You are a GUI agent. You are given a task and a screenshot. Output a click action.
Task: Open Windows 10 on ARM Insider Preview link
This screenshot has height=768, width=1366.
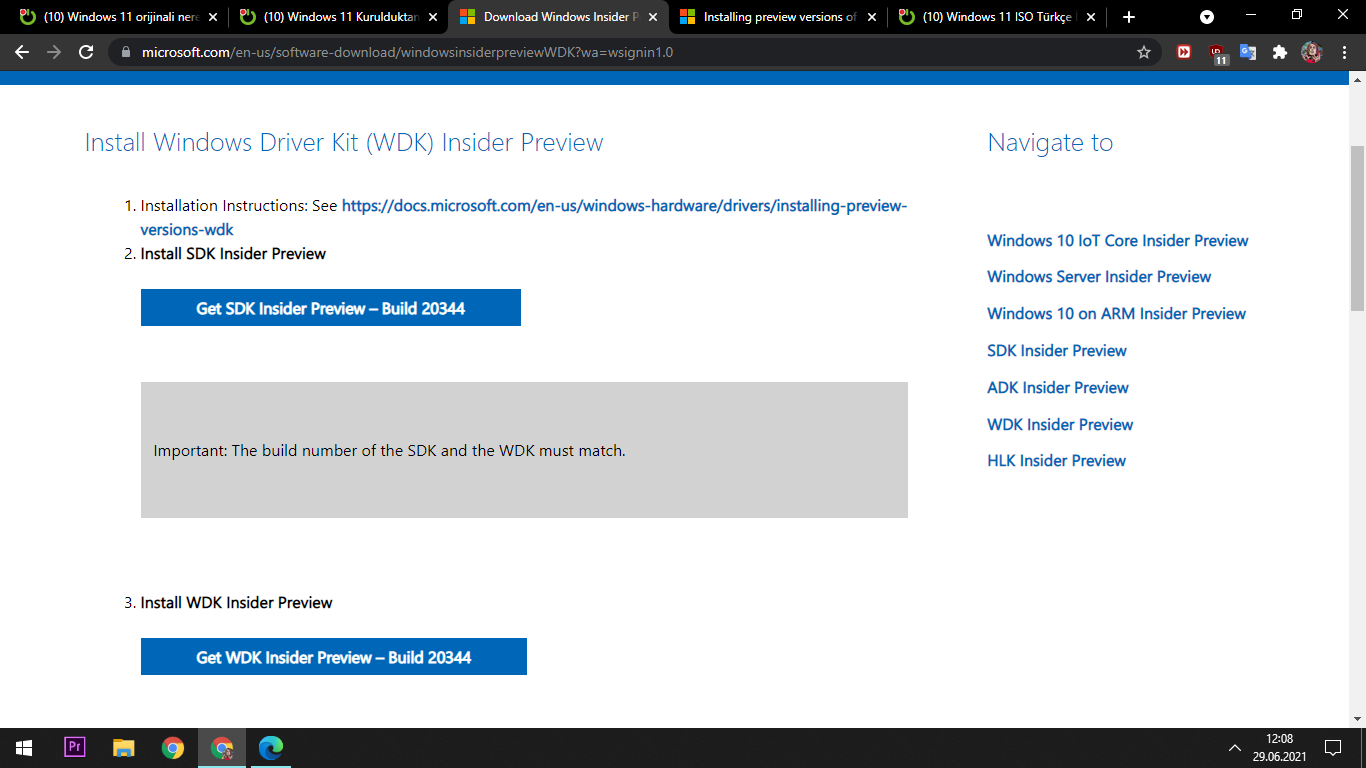coord(1117,314)
